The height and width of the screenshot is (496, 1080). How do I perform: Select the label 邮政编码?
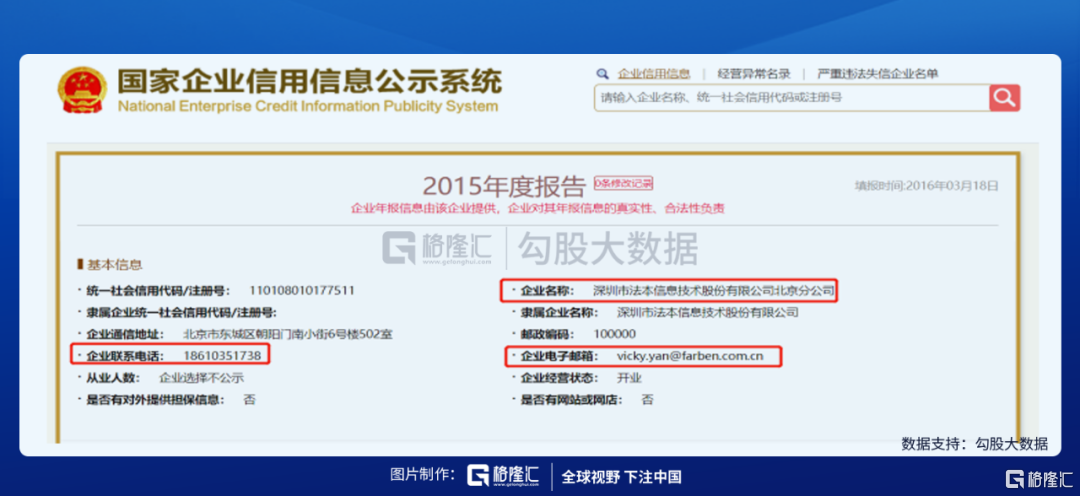click(548, 334)
